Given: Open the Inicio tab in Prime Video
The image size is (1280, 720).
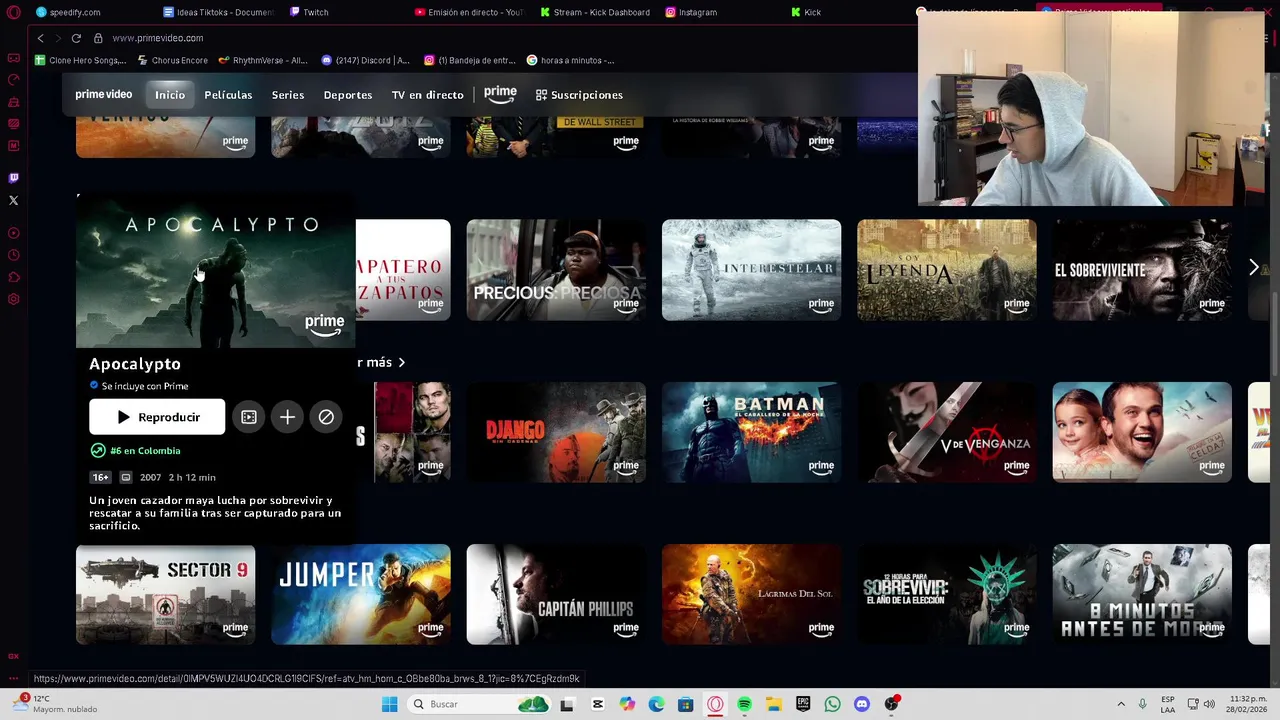Looking at the screenshot, I should (170, 95).
